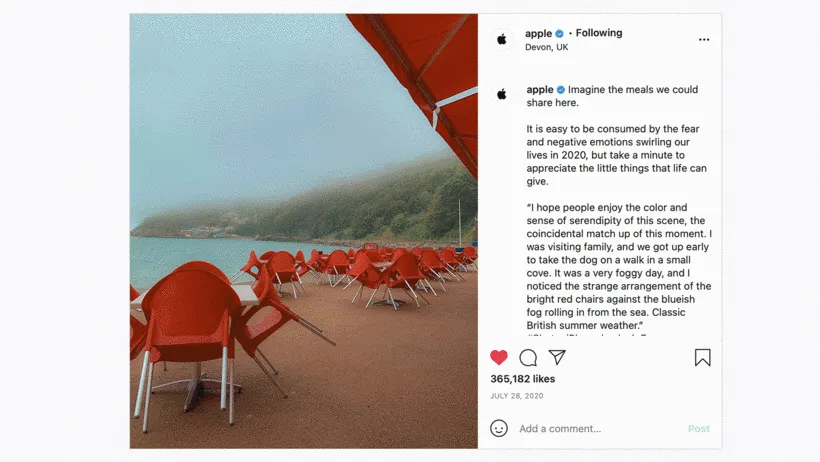
Task: Click the Add a comment field
Action: point(598,429)
